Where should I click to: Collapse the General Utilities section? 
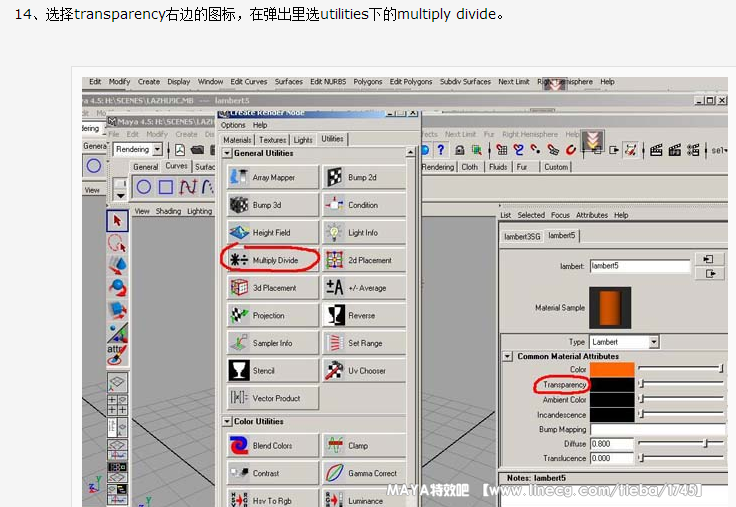click(x=227, y=153)
